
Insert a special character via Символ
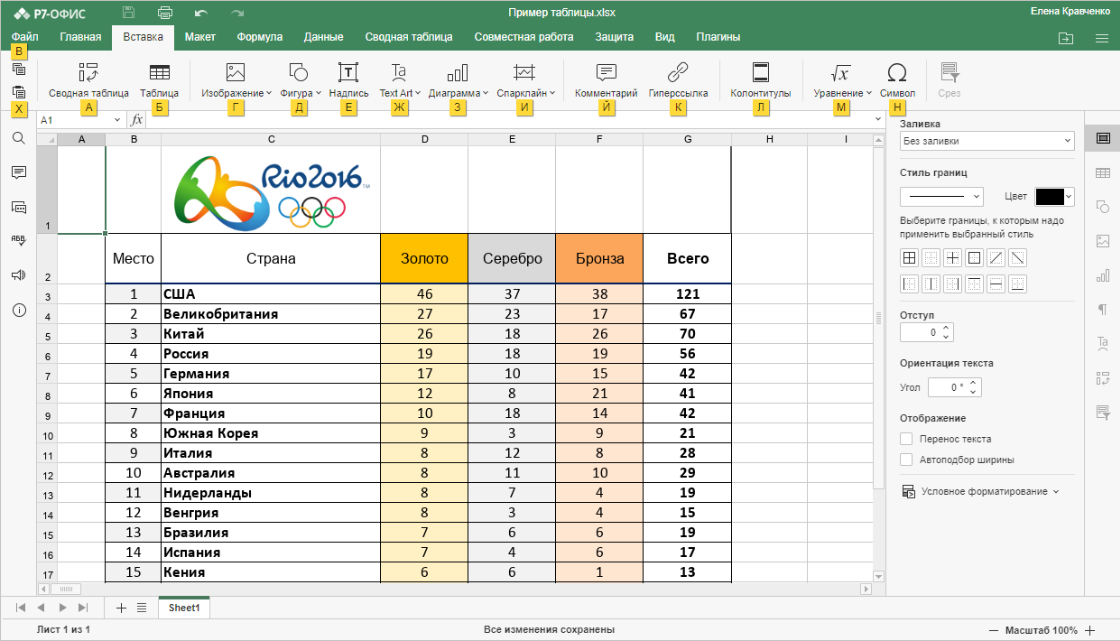coord(897,80)
